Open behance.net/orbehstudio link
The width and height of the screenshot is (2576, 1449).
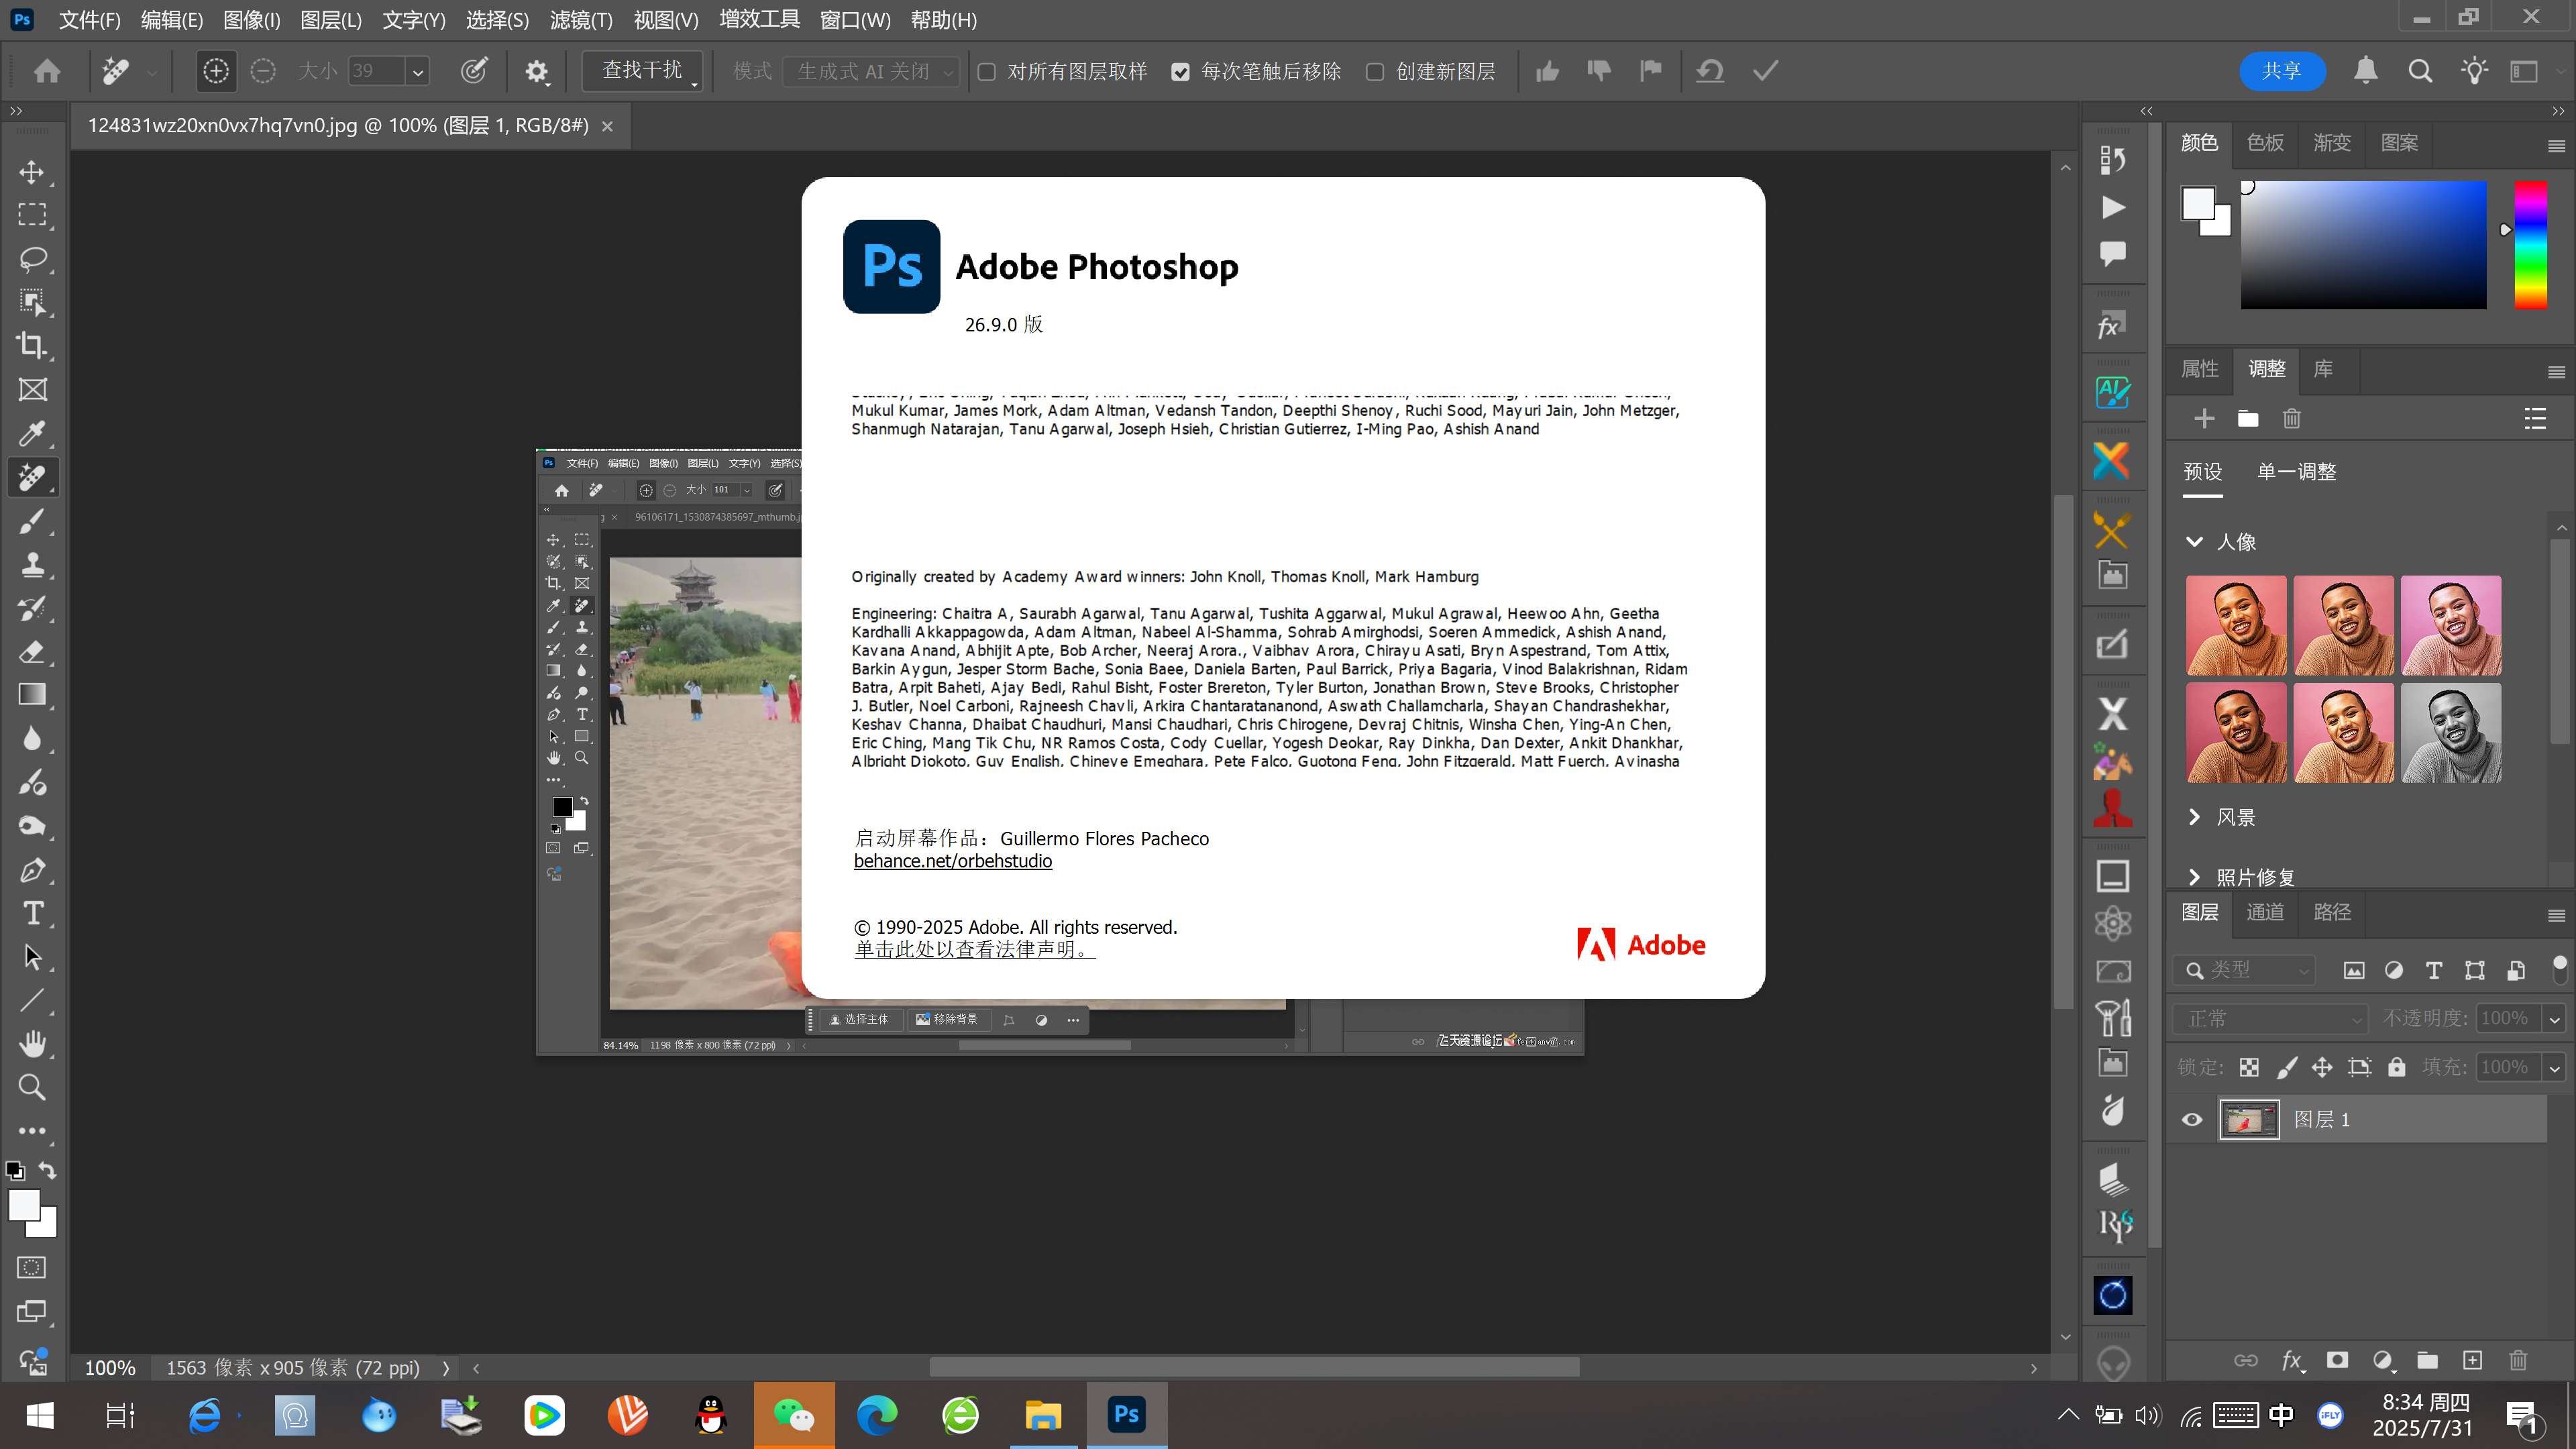[x=952, y=861]
